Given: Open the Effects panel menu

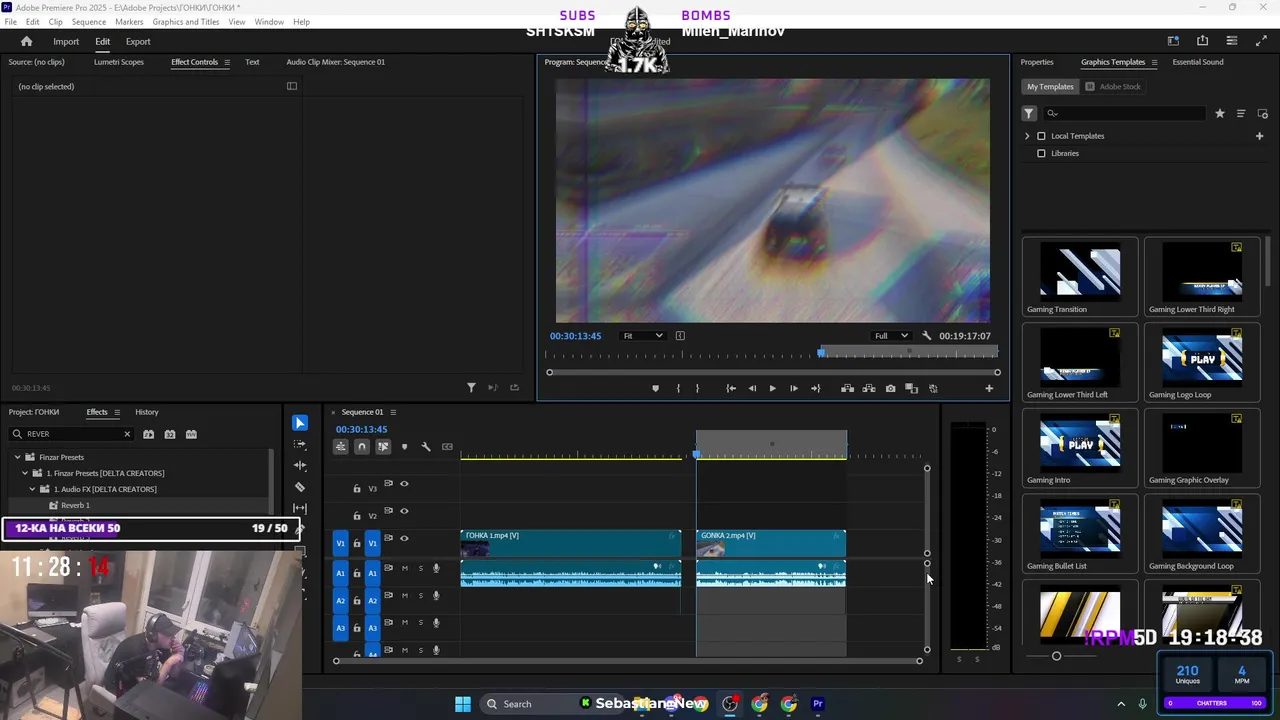Looking at the screenshot, I should tap(117, 412).
